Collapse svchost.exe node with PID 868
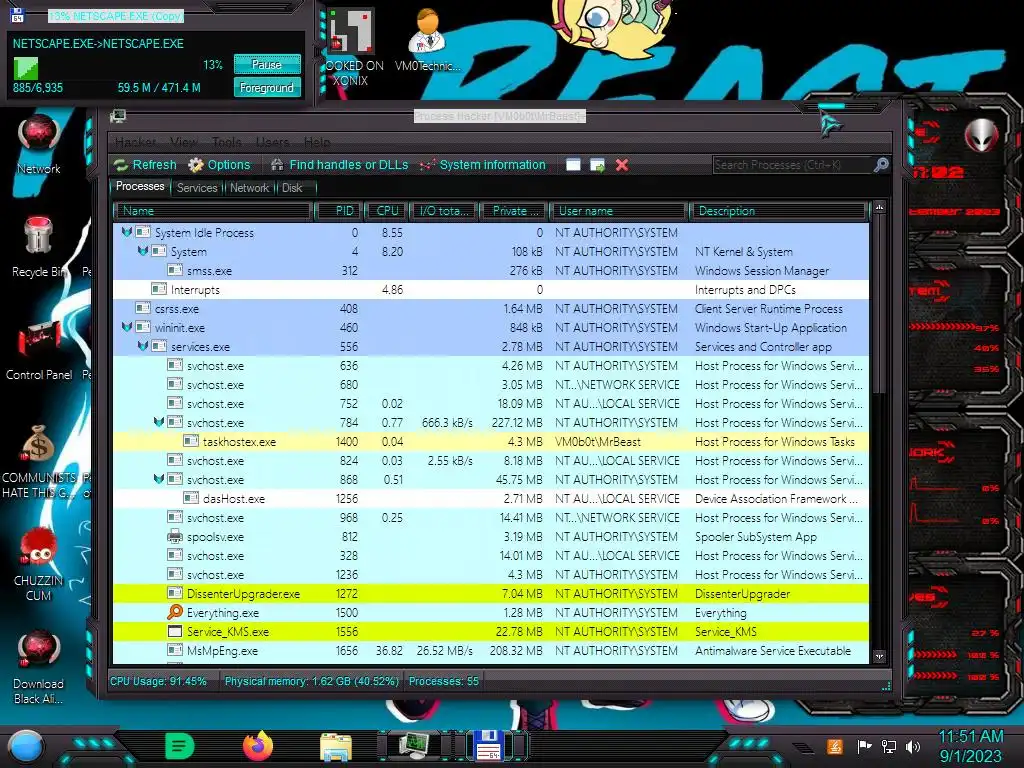The width and height of the screenshot is (1024, 768). click(x=159, y=479)
